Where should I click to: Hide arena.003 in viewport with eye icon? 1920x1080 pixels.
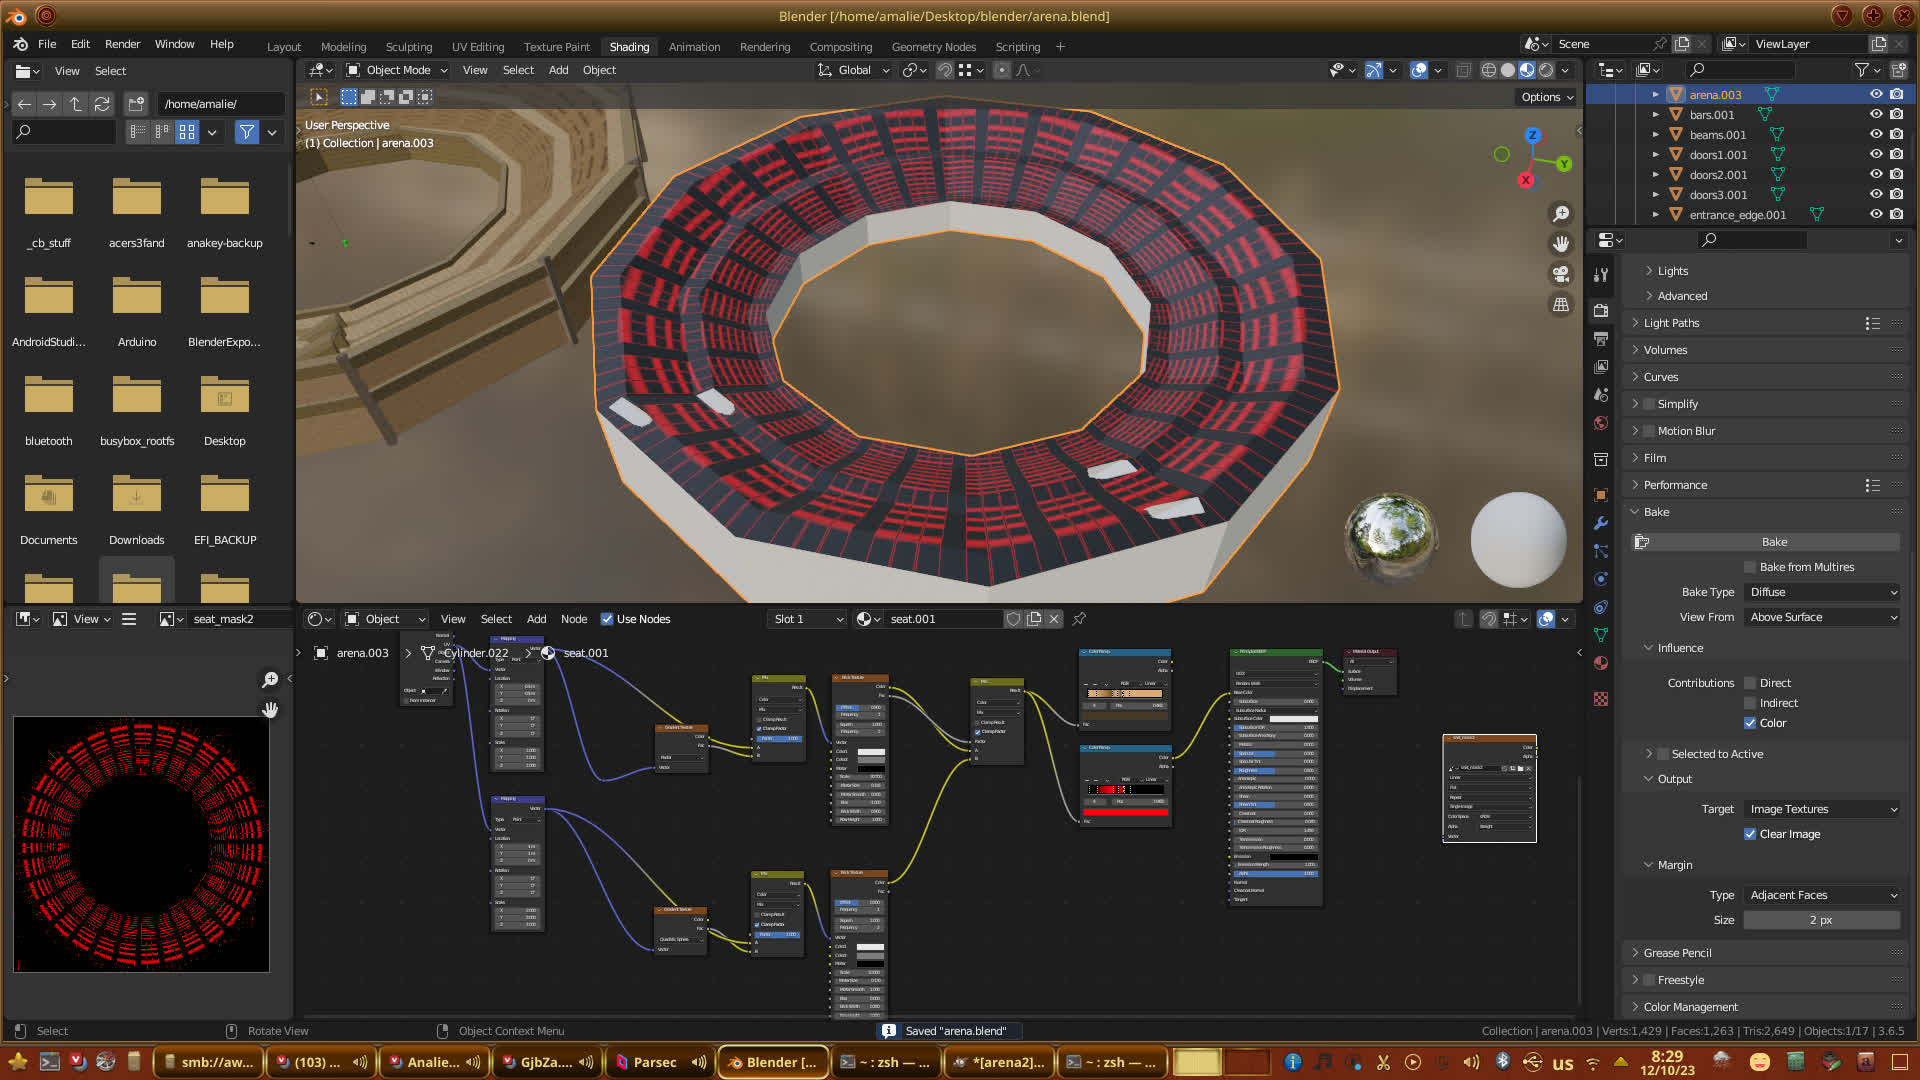[x=1875, y=94]
